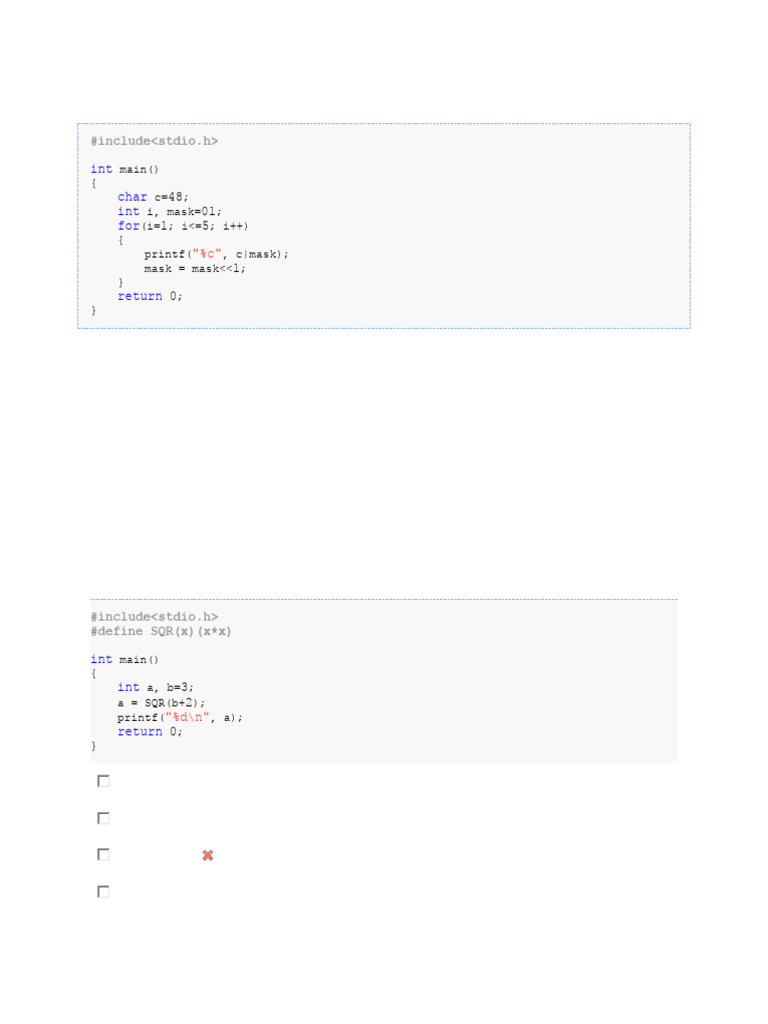
Task: Click the 'int a, b=3;' declaration
Action: [155, 687]
